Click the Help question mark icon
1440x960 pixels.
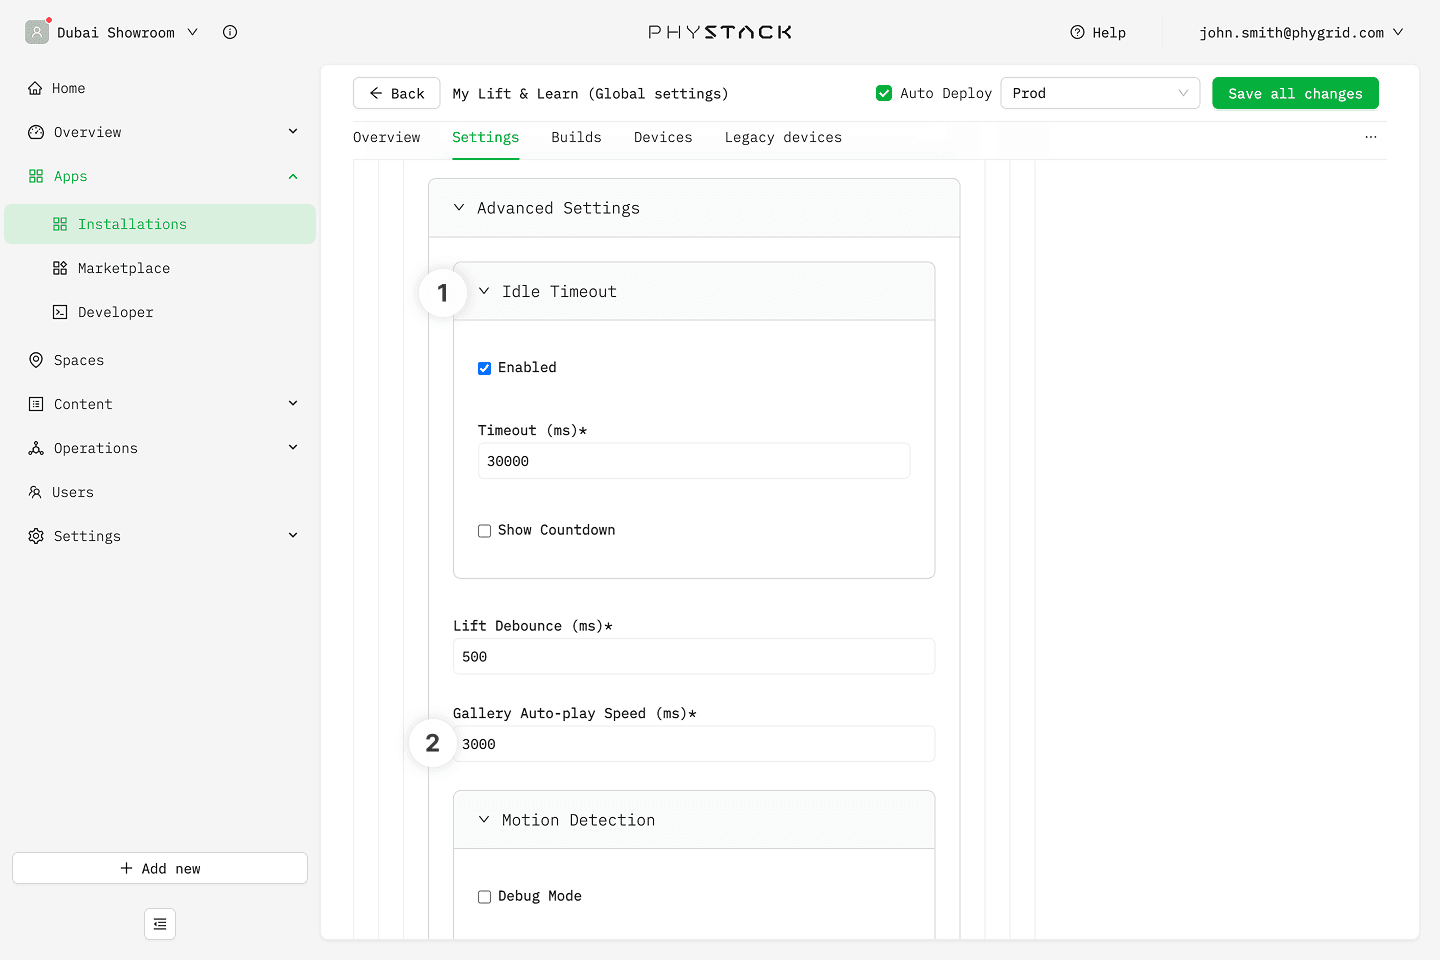1077,32
